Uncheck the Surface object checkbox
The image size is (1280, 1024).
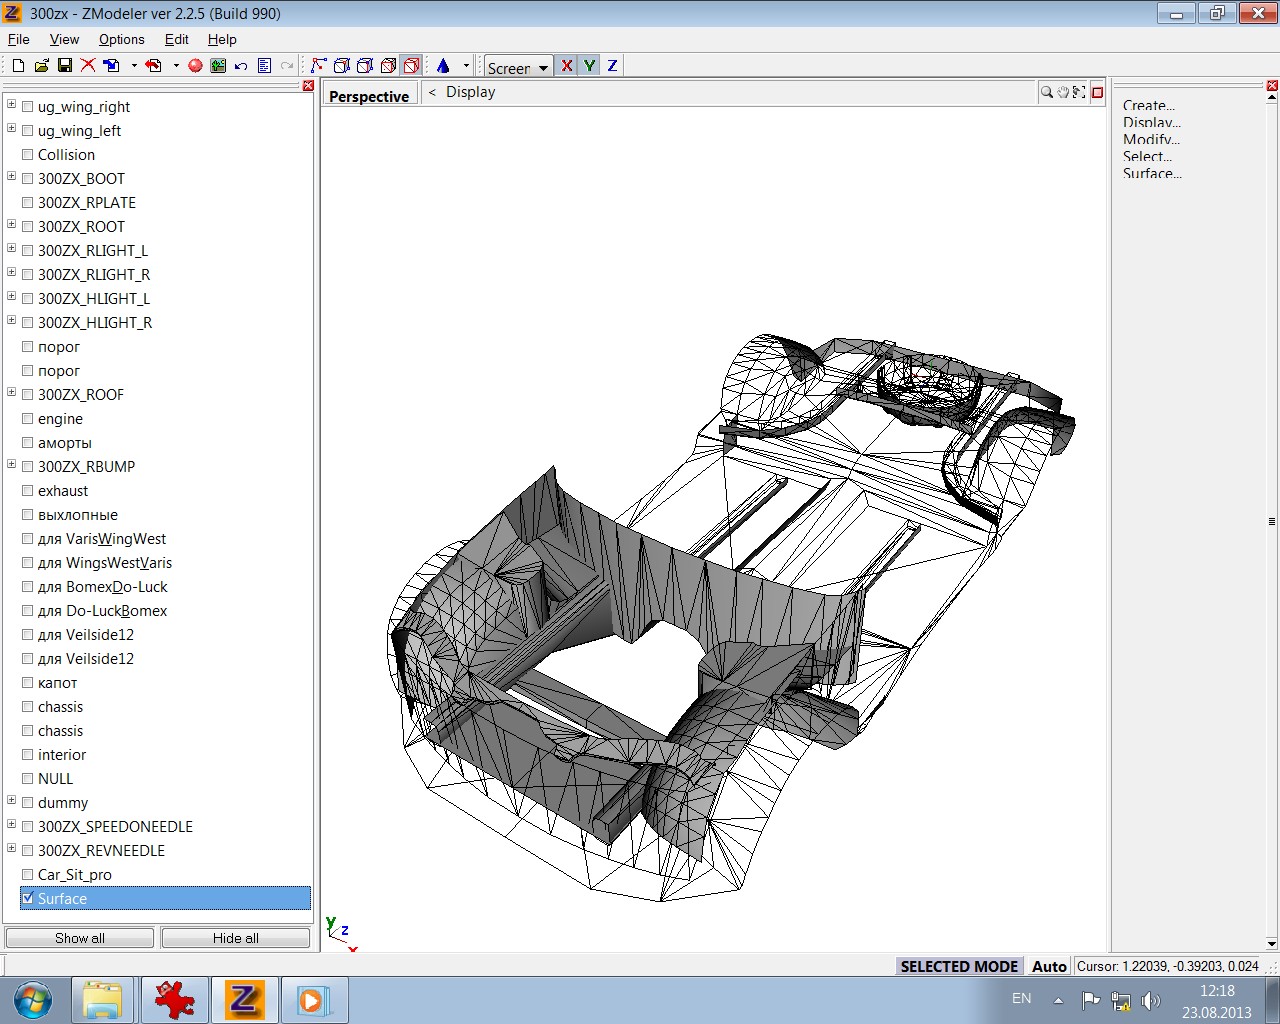point(28,898)
